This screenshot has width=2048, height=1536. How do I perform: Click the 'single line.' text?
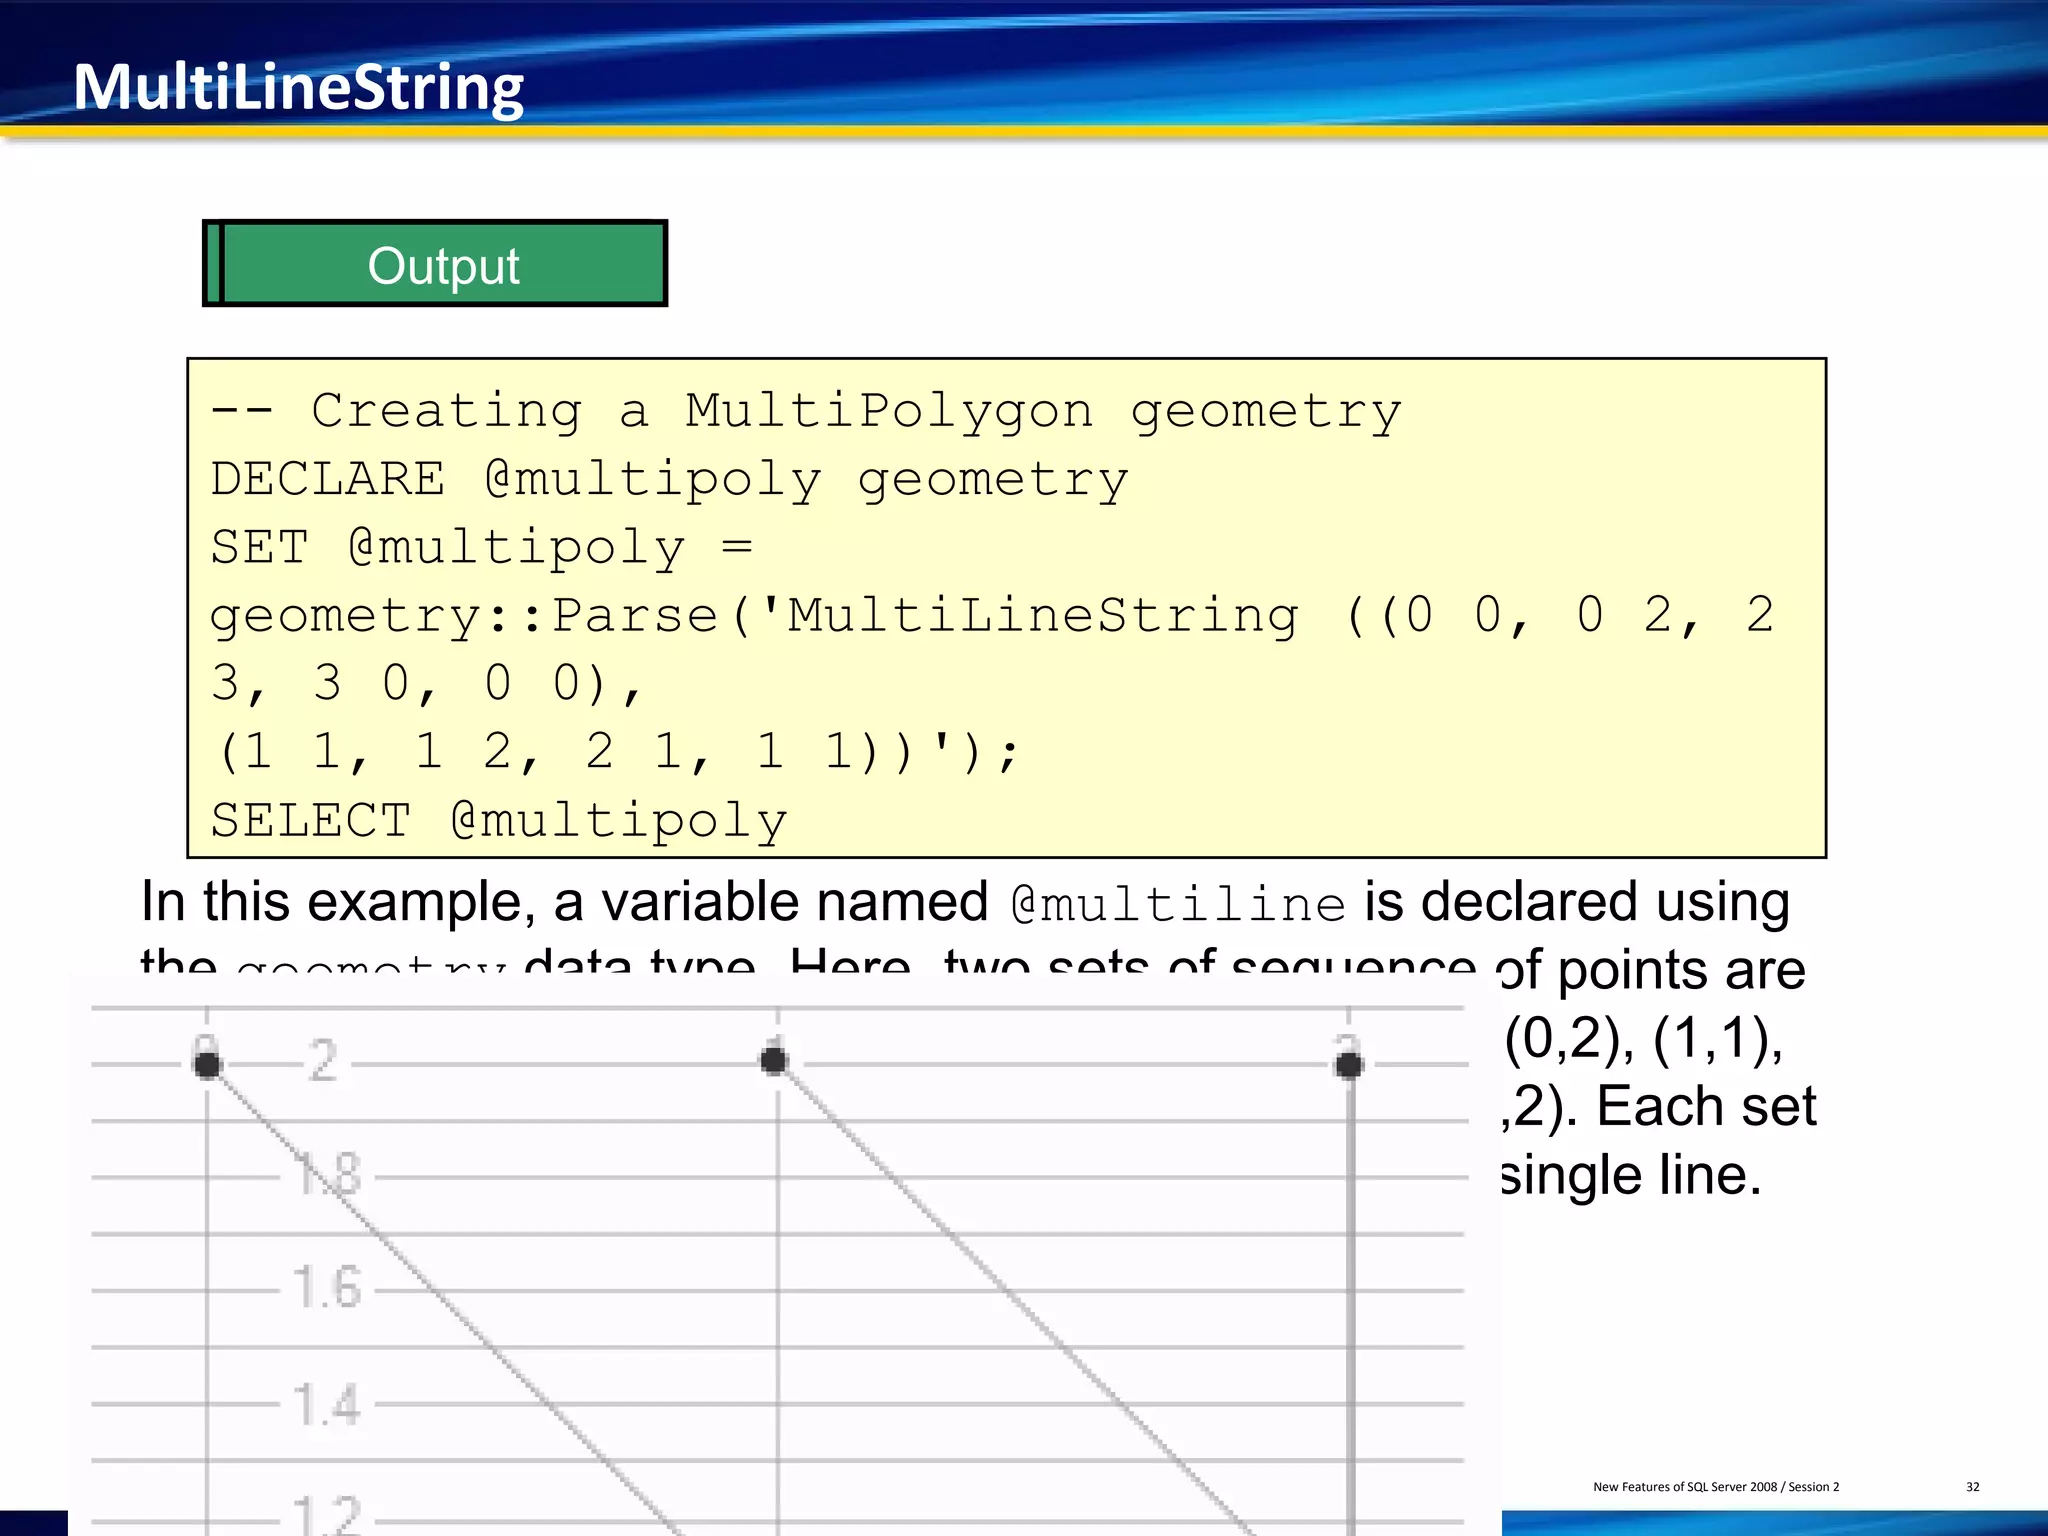point(1631,1174)
